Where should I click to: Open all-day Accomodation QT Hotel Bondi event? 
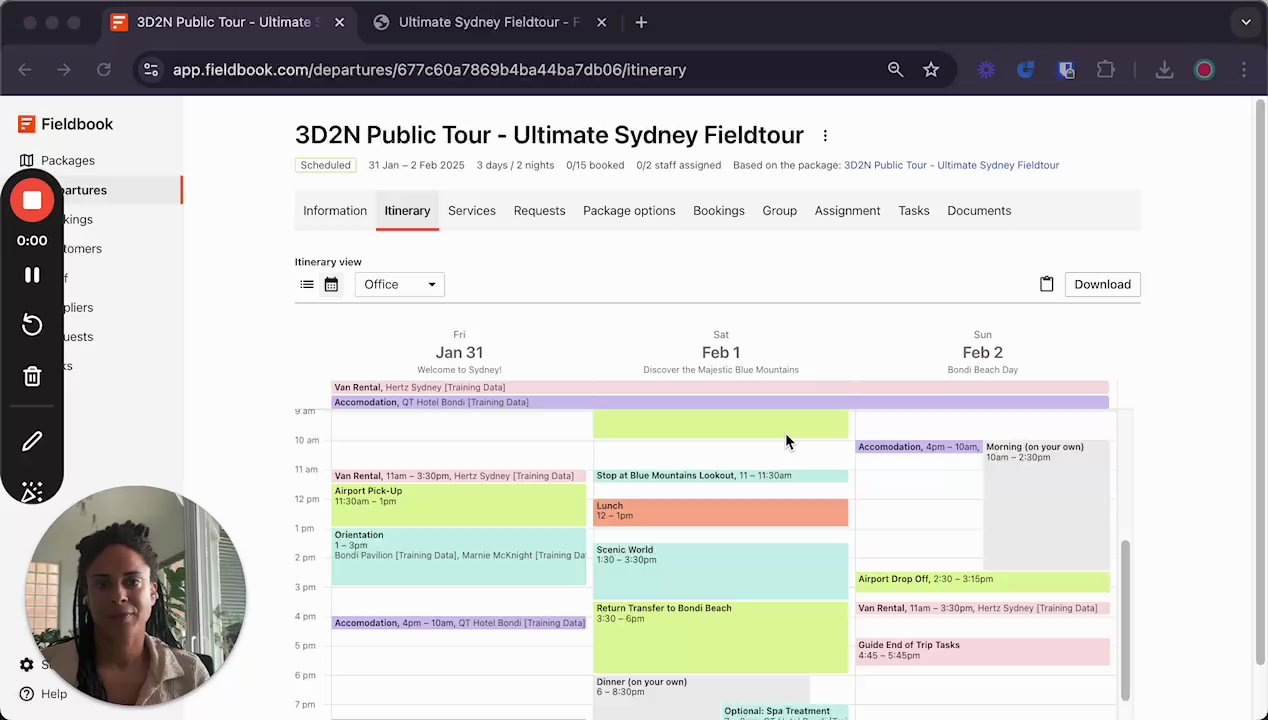coord(720,402)
